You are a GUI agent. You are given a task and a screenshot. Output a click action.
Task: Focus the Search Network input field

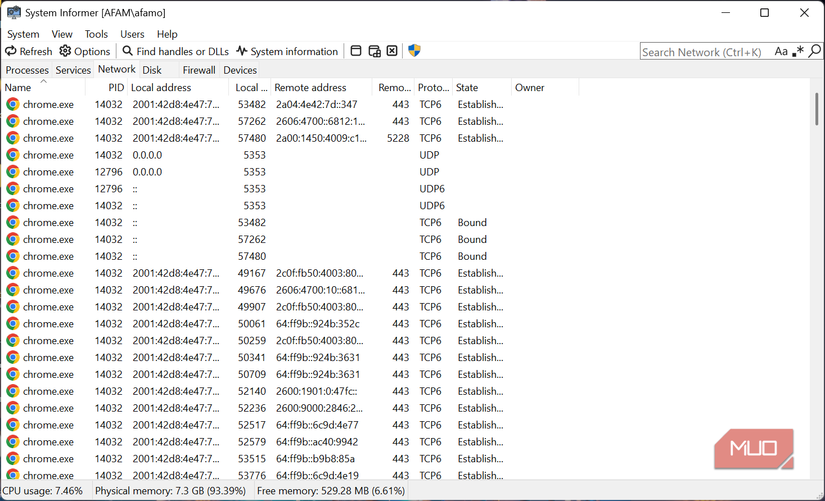click(706, 52)
